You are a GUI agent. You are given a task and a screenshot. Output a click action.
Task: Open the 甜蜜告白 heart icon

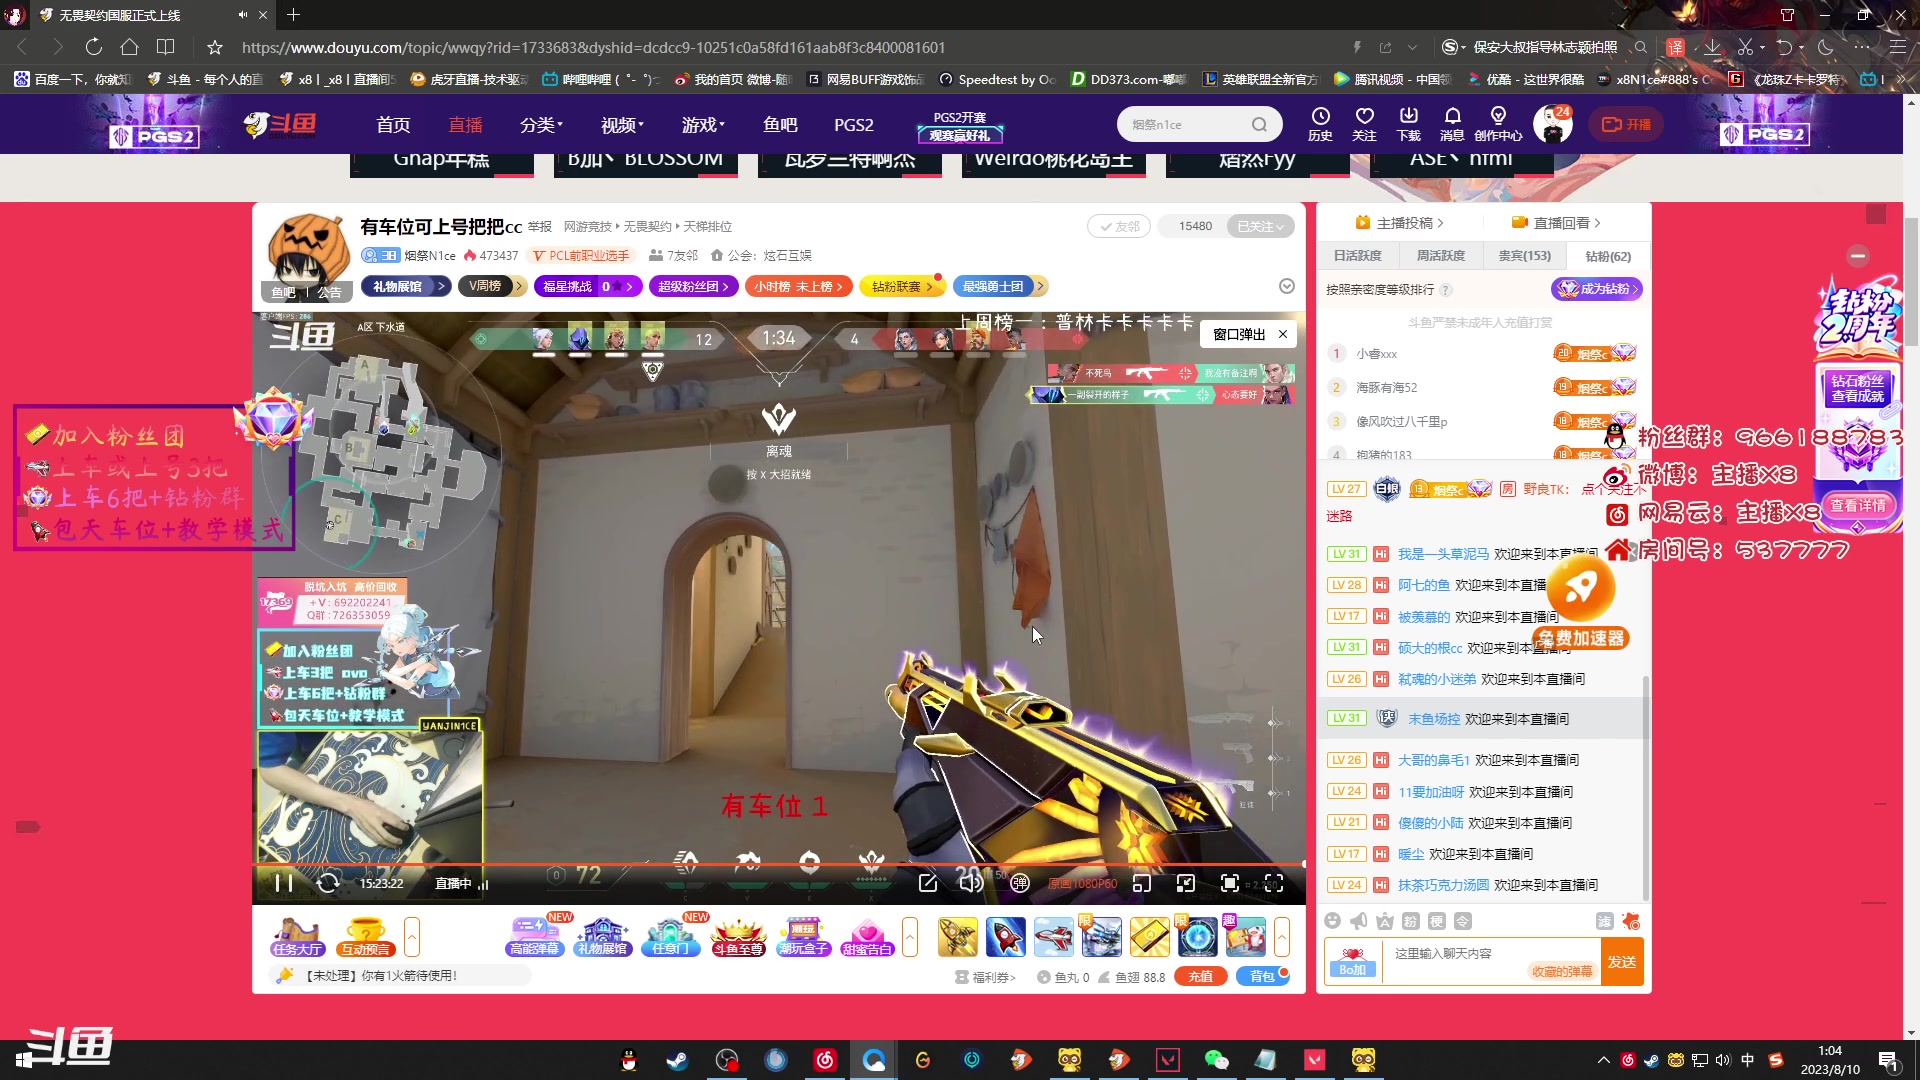point(867,937)
